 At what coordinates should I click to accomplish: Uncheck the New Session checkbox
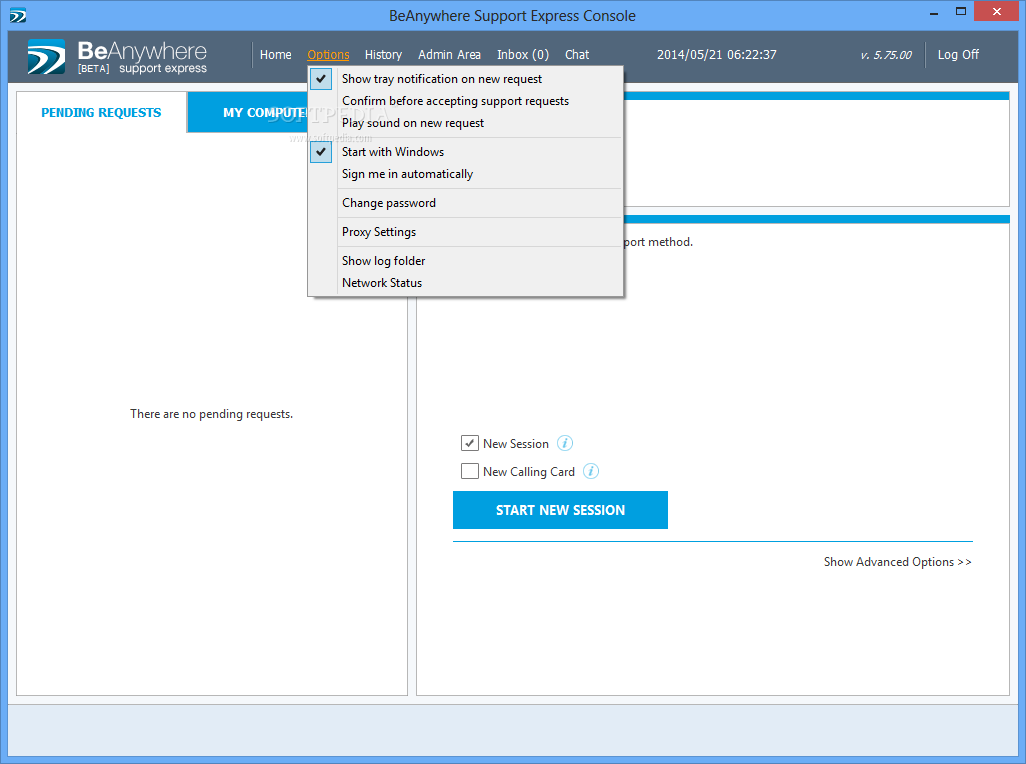pos(470,443)
